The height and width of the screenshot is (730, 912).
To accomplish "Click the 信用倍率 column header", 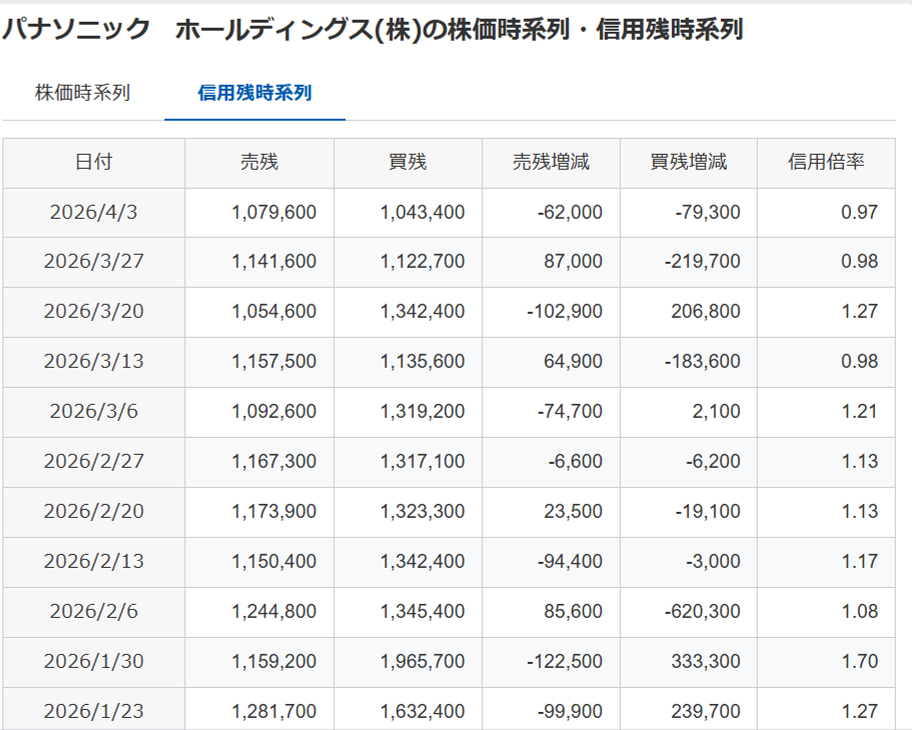I will 826,162.
